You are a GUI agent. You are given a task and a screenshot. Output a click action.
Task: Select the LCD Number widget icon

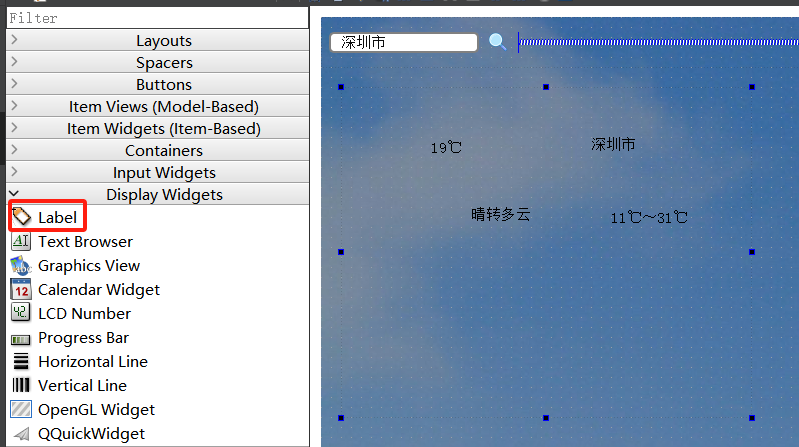[21, 312]
